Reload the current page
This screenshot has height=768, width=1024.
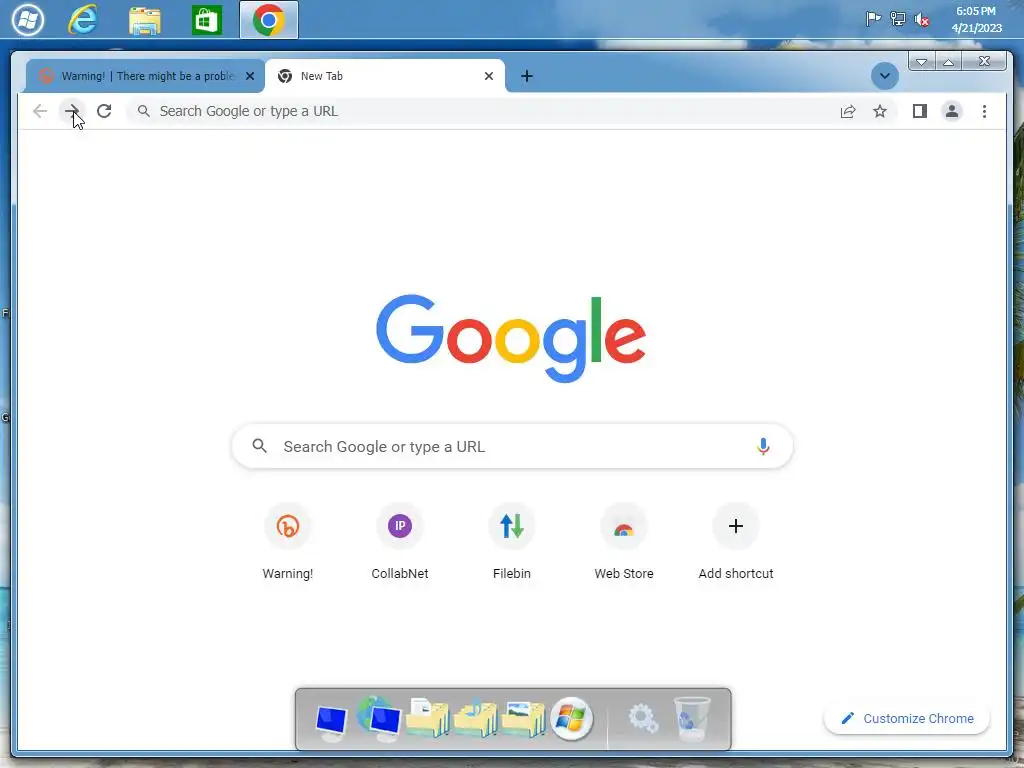click(104, 111)
